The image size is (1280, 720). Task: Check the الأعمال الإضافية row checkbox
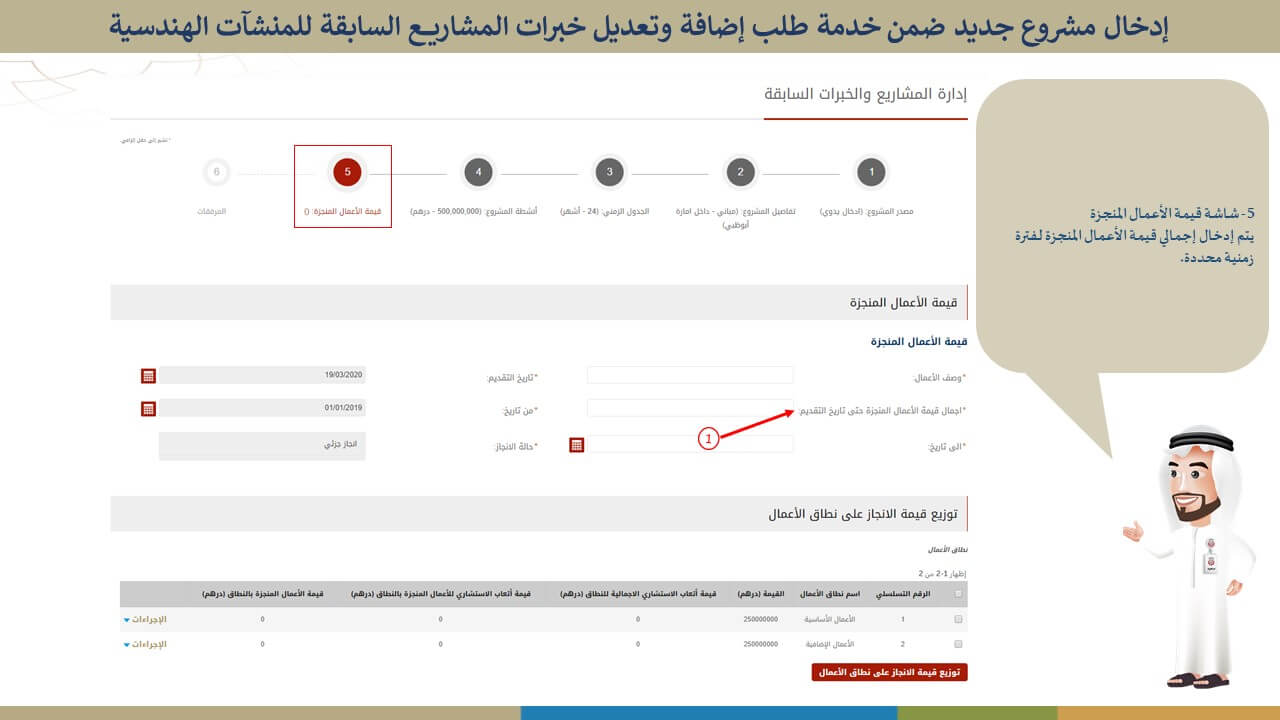(x=959, y=645)
